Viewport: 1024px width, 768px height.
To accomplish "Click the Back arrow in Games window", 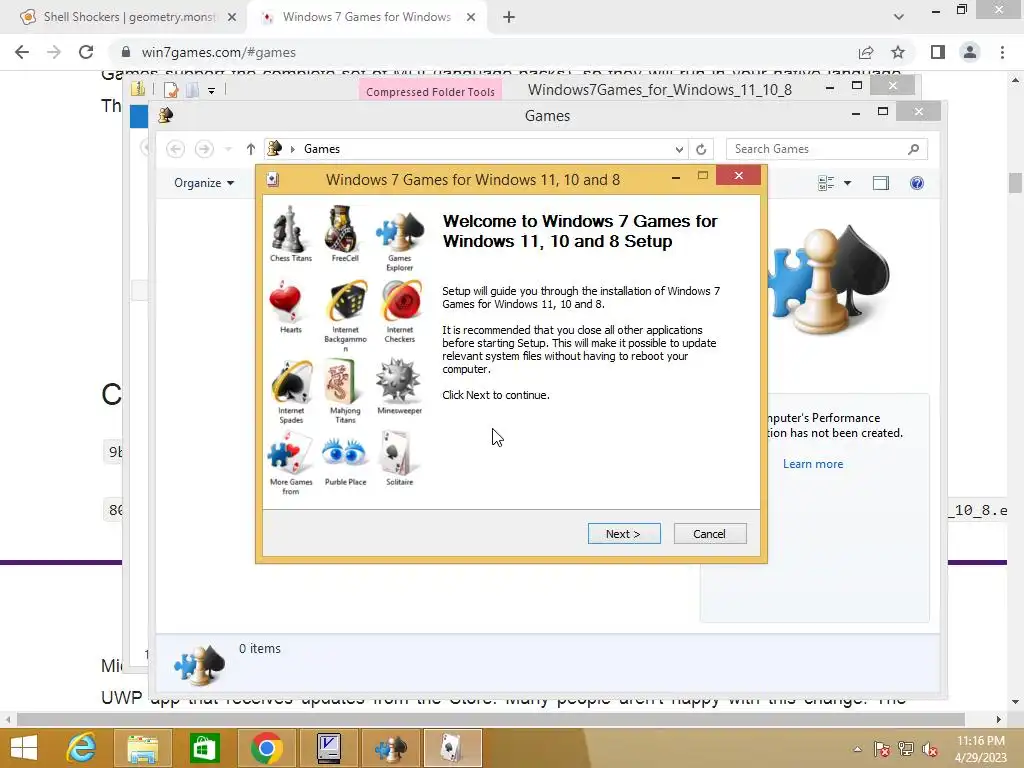I will [x=175, y=149].
